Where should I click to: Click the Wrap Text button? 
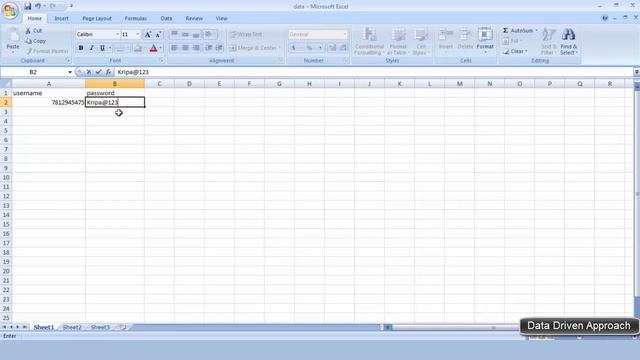coord(246,34)
